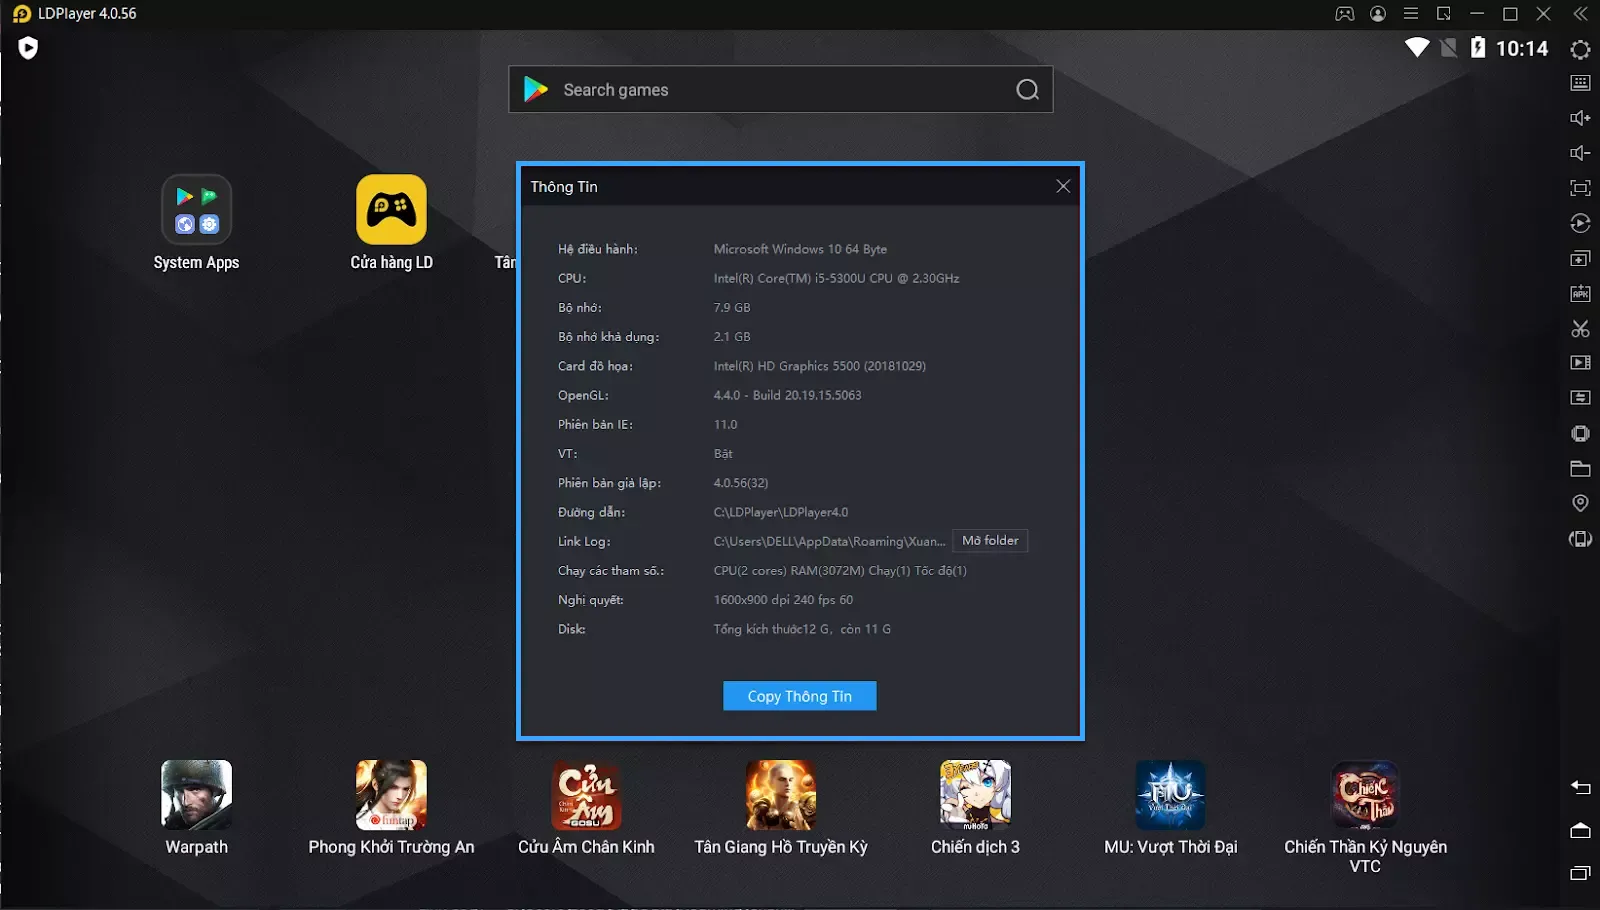Image resolution: width=1600 pixels, height=910 pixels.
Task: Click the 10:14 clock
Action: [1522, 48]
